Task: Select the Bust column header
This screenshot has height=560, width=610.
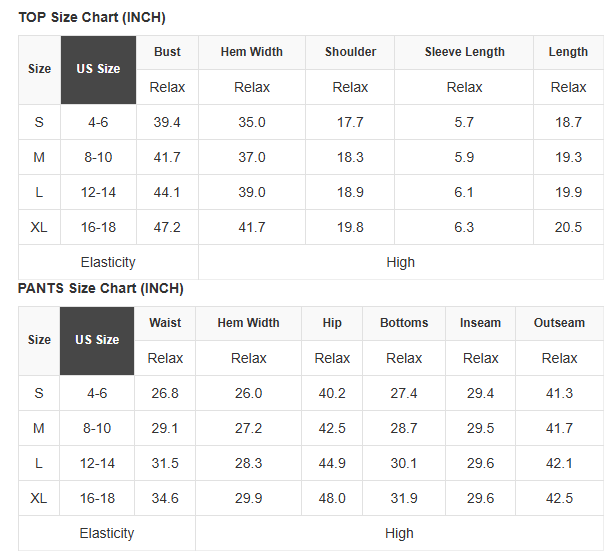Action: point(167,52)
